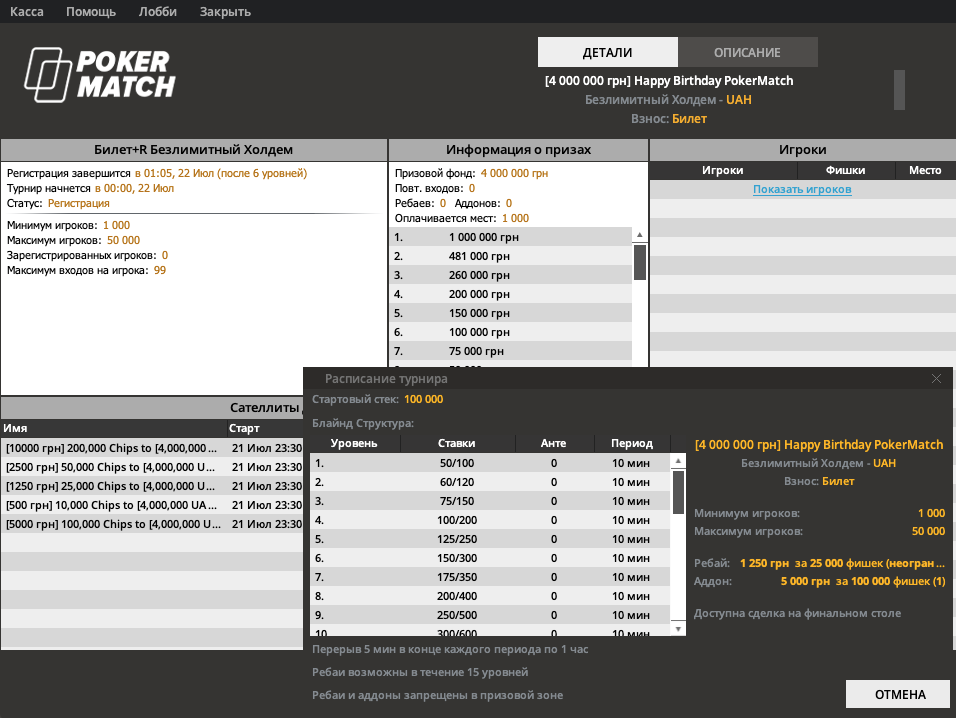Image resolution: width=956 pixels, height=718 pixels.
Task: Select level 5 blinds 125/250 row
Action: [x=490, y=539]
